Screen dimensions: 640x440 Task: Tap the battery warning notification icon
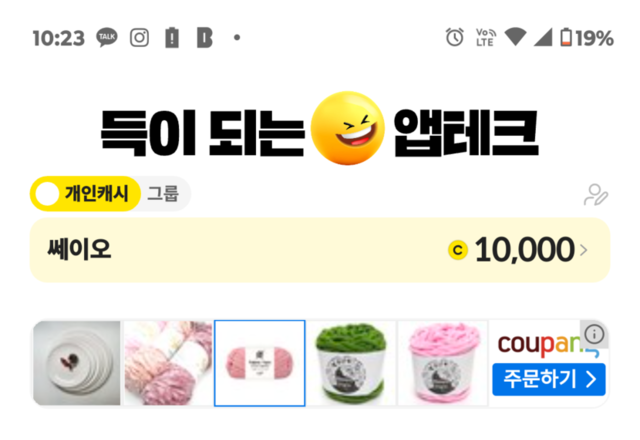[172, 38]
